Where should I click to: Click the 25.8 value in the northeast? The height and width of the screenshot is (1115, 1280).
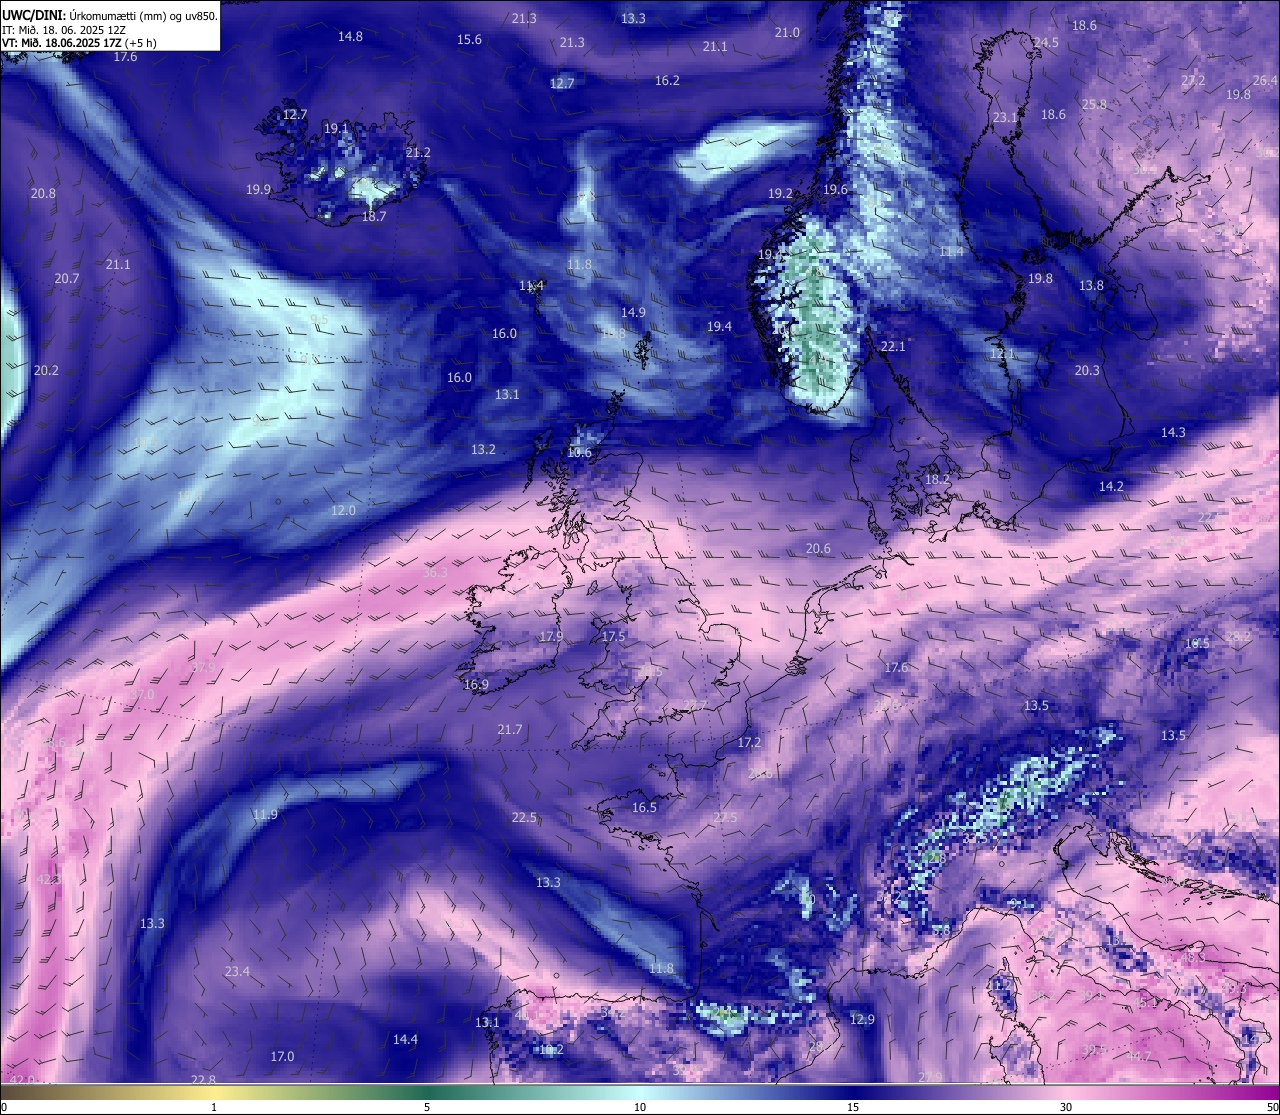pyautogui.click(x=1094, y=104)
